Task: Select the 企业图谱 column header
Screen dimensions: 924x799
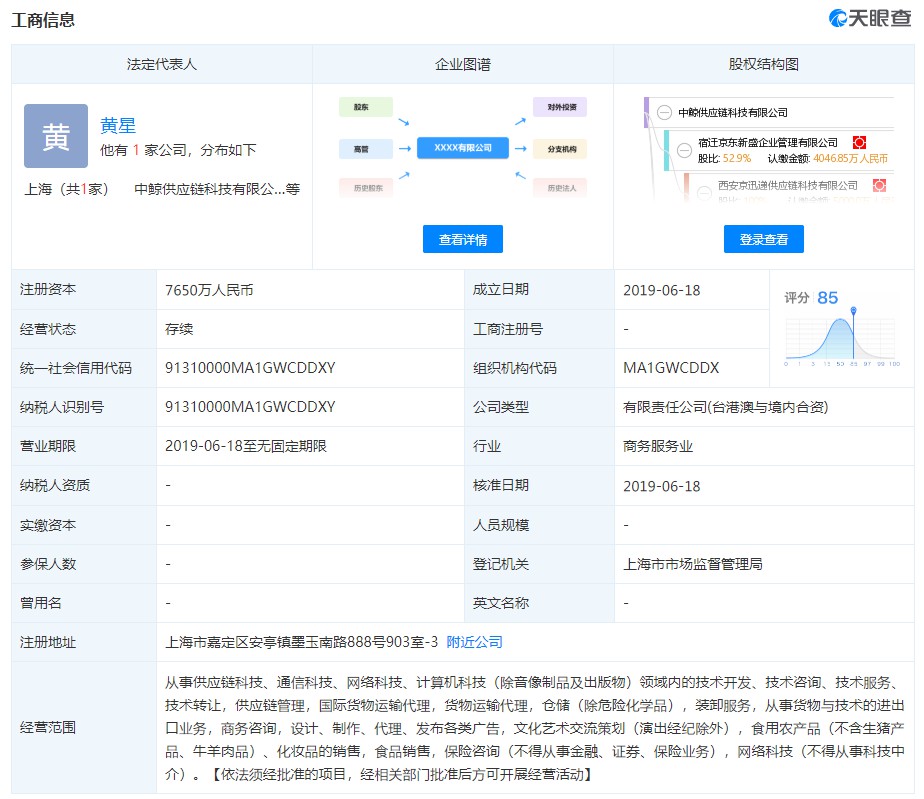Action: 463,64
